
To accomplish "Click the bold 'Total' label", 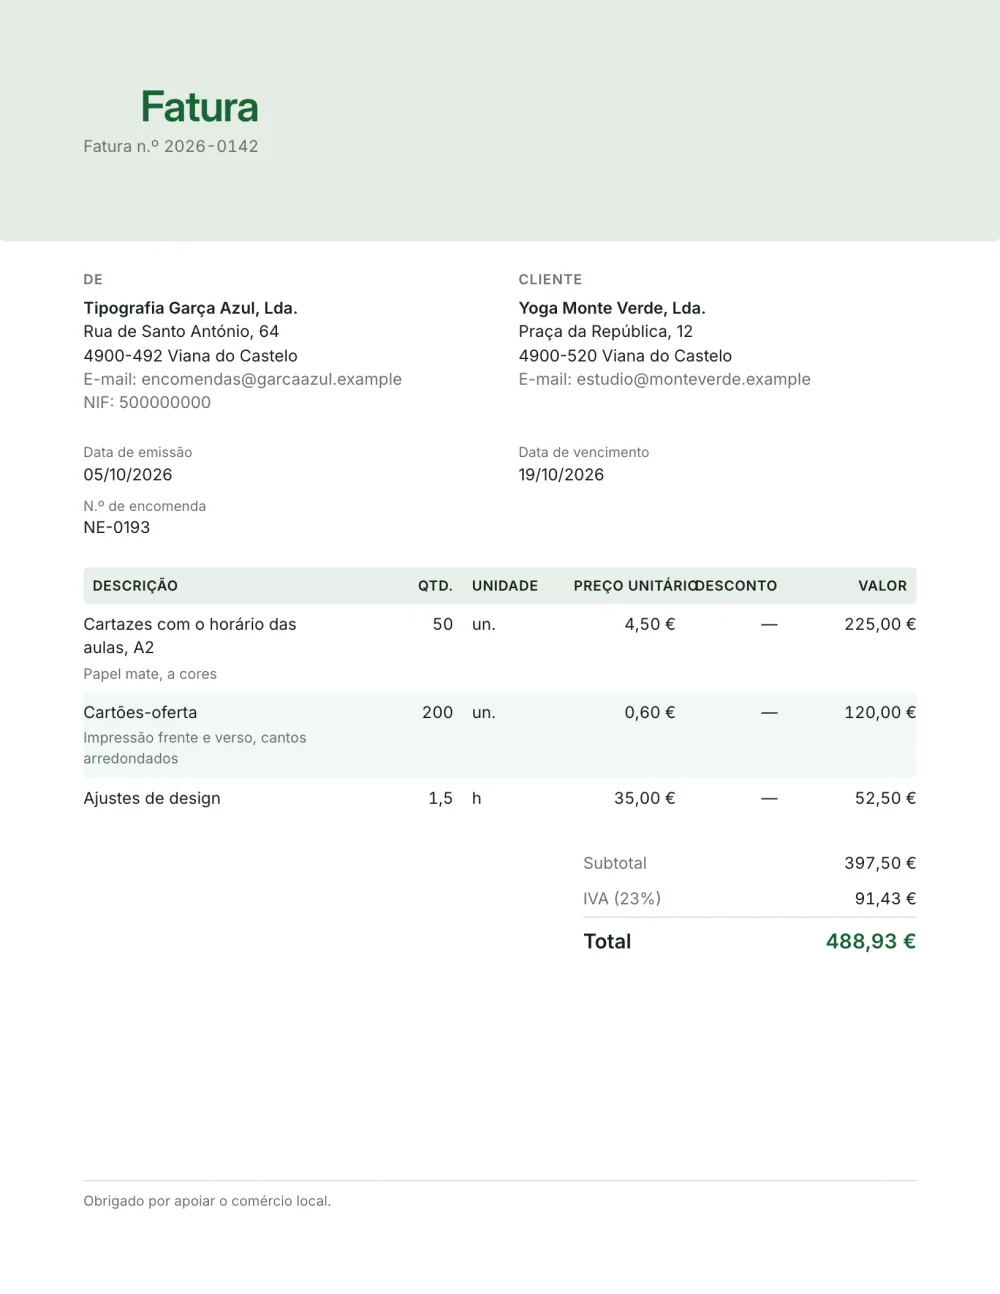I will pos(607,941).
